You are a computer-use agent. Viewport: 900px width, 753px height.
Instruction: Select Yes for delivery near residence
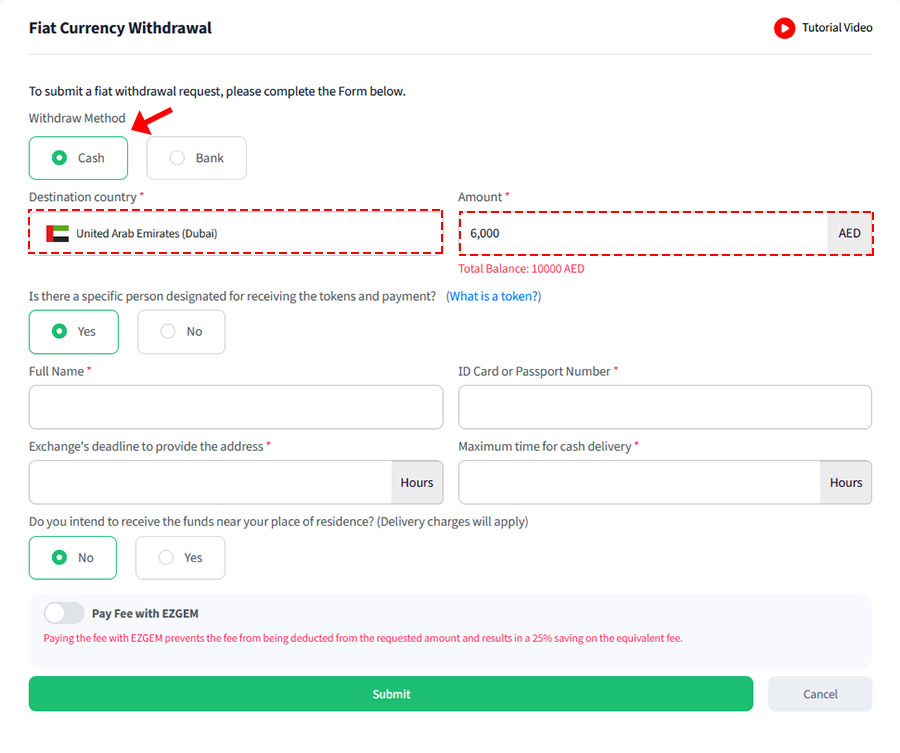[180, 558]
